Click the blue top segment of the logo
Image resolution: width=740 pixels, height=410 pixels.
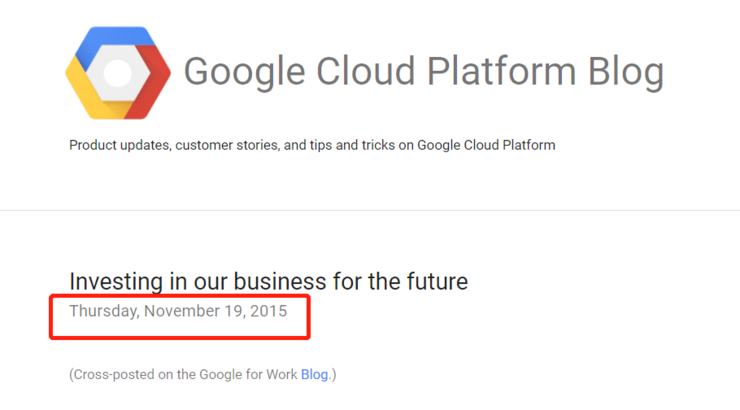pos(115,38)
